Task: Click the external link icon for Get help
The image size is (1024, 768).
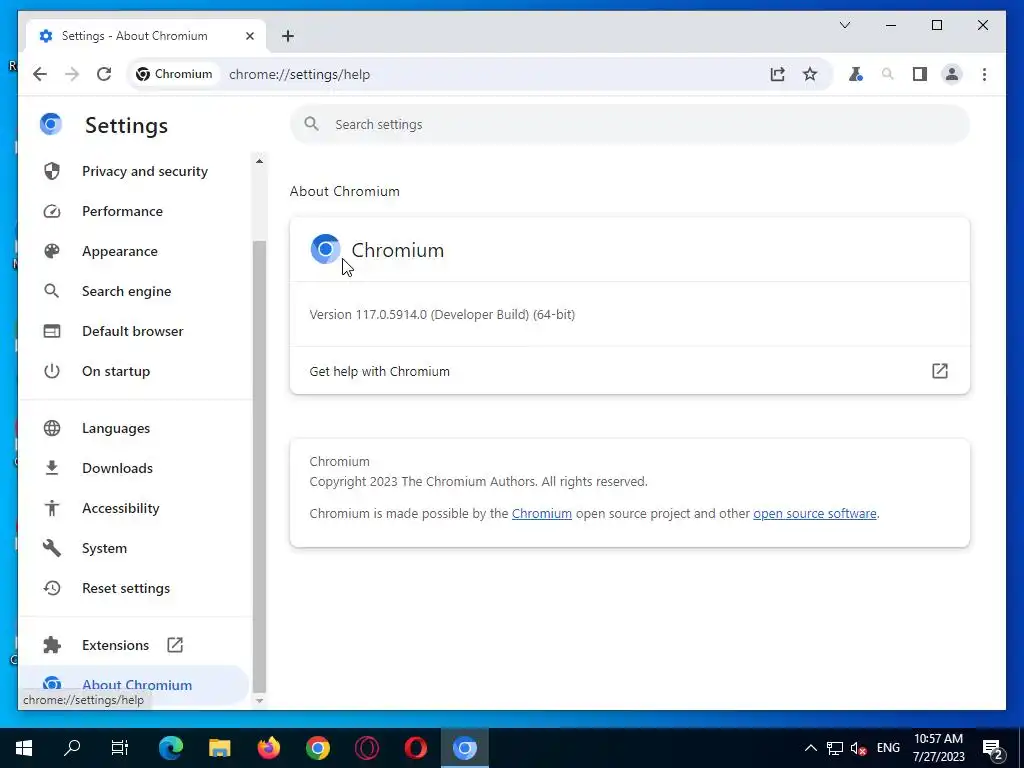Action: 940,371
